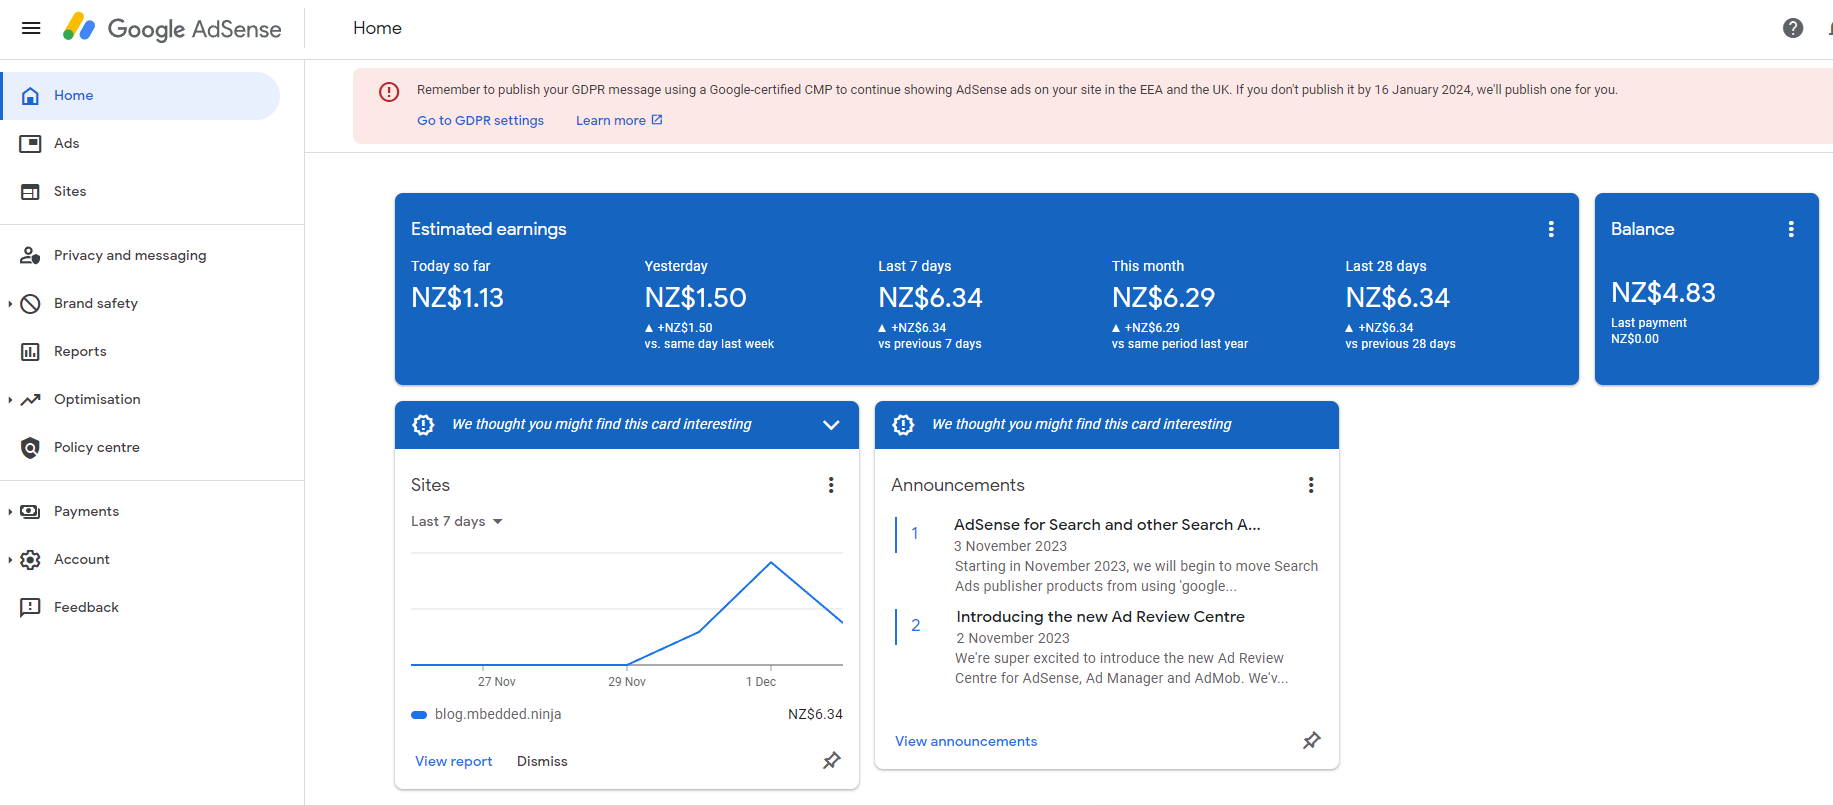
Task: Open the hamburger main menu
Action: [31, 28]
